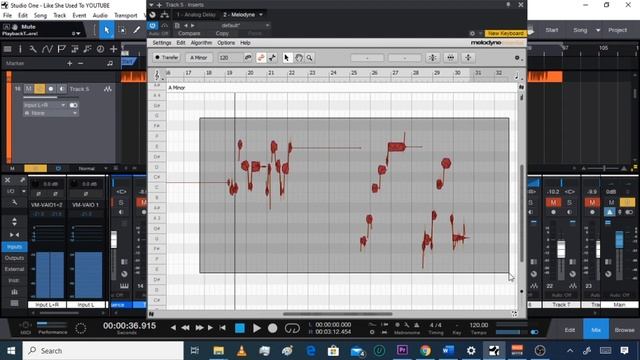Open the Mix view button
Screen dimensions: 640x360
click(x=596, y=330)
